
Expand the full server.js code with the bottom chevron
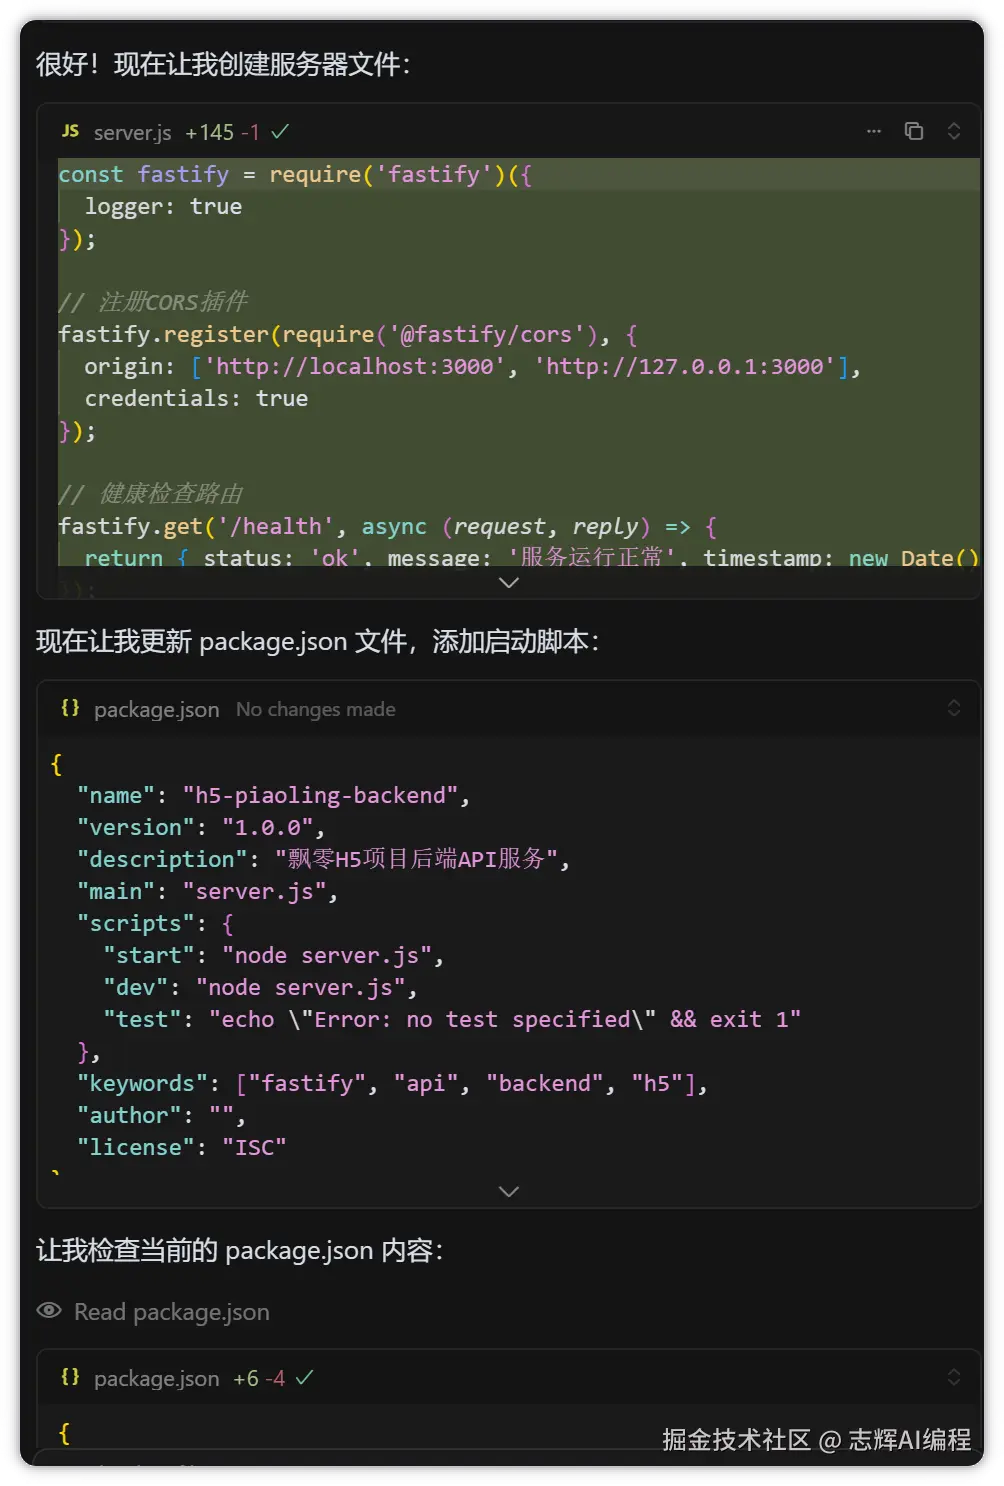(508, 582)
